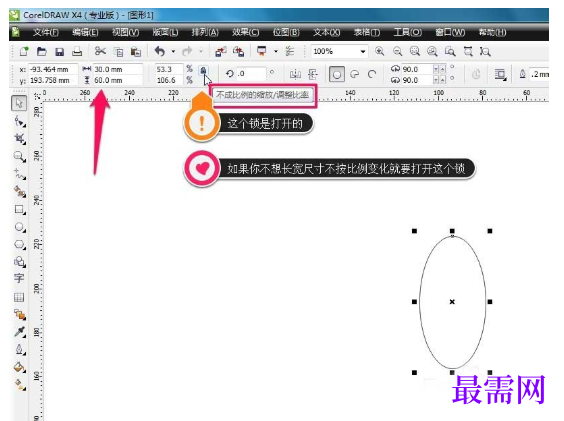Click the ellipse center X marker

pos(452,302)
